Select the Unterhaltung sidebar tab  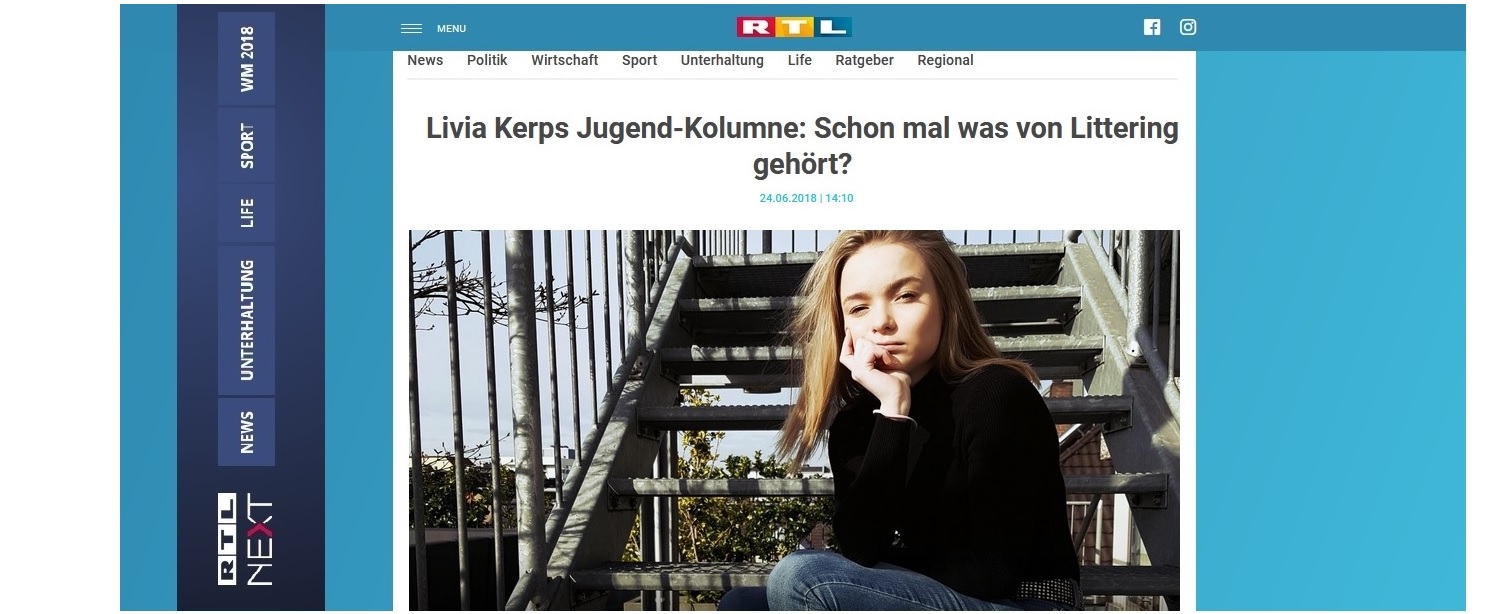(246, 319)
